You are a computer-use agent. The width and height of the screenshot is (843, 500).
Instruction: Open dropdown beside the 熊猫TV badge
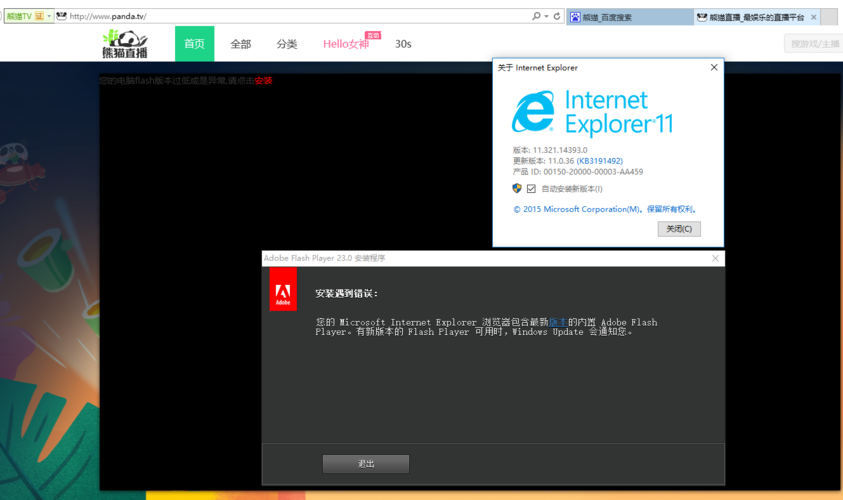pyautogui.click(x=49, y=16)
